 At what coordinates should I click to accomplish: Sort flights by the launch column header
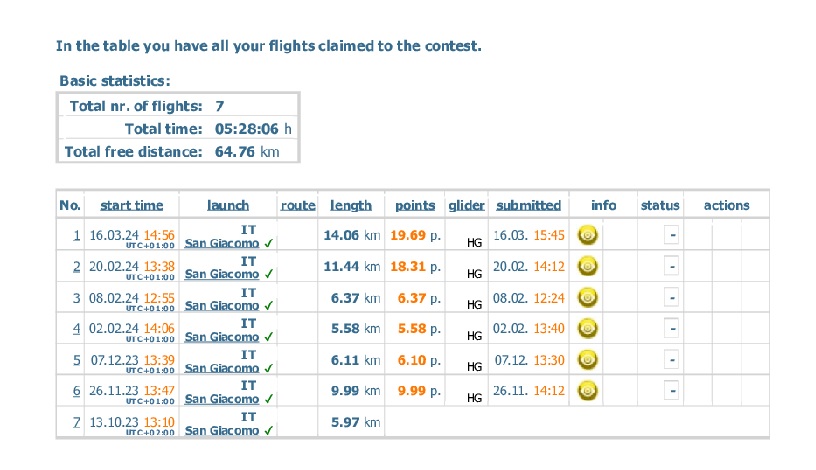tap(228, 206)
